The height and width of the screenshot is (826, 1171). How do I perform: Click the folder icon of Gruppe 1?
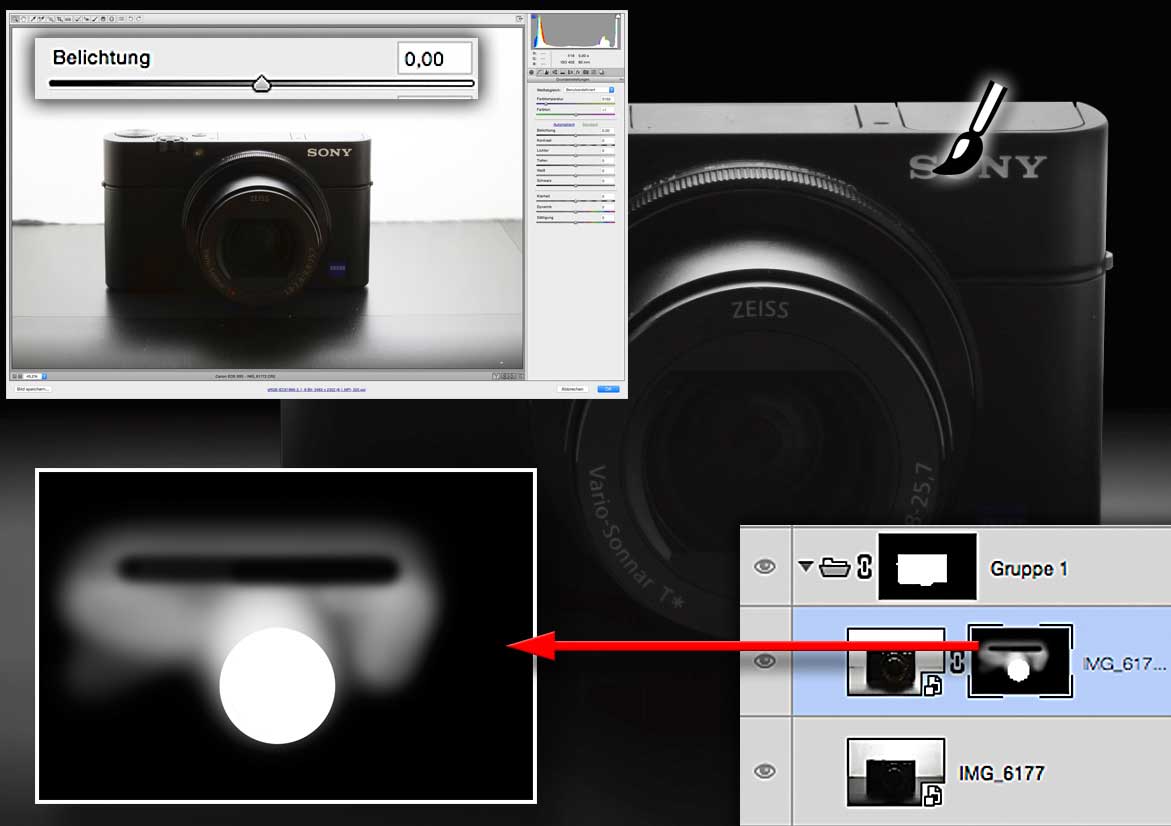[x=834, y=568]
